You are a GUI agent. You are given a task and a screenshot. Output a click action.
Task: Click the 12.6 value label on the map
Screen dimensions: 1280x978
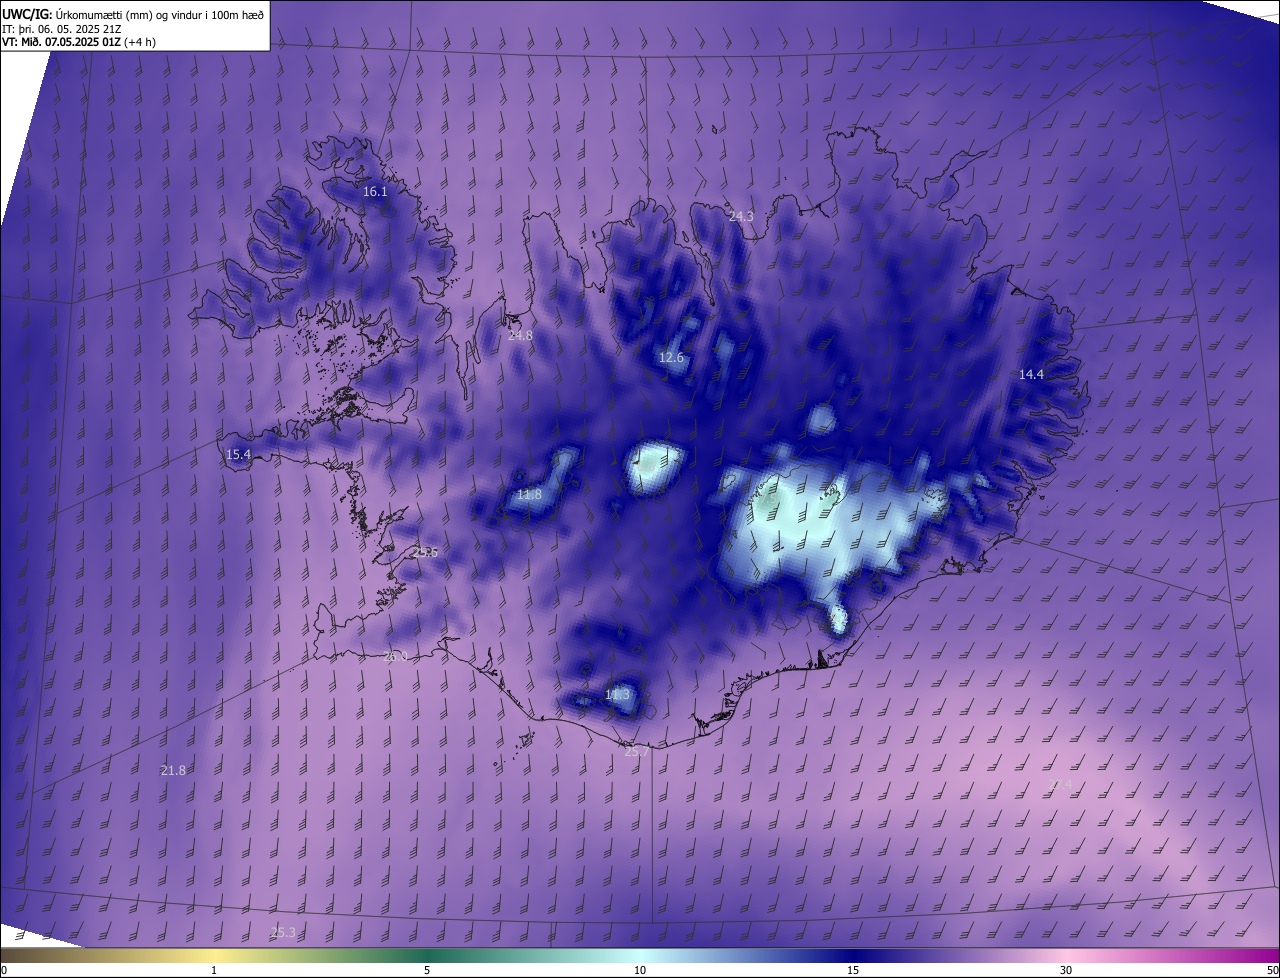coord(671,358)
